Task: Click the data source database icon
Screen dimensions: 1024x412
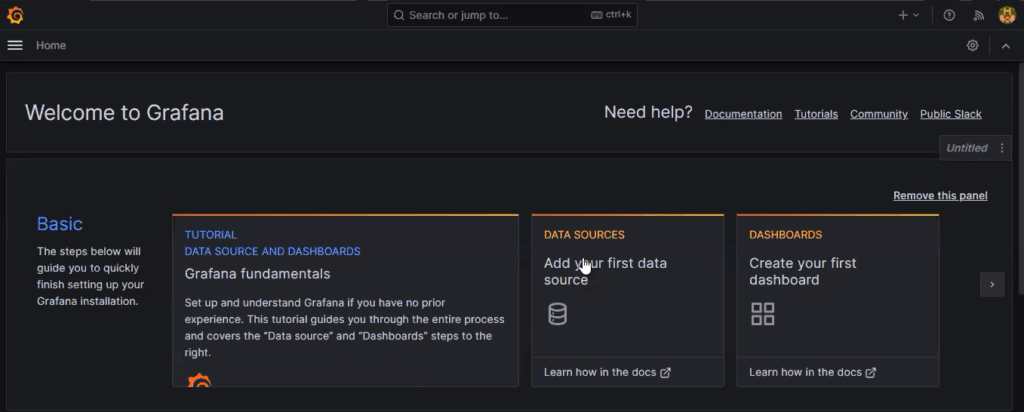Action: (557, 314)
